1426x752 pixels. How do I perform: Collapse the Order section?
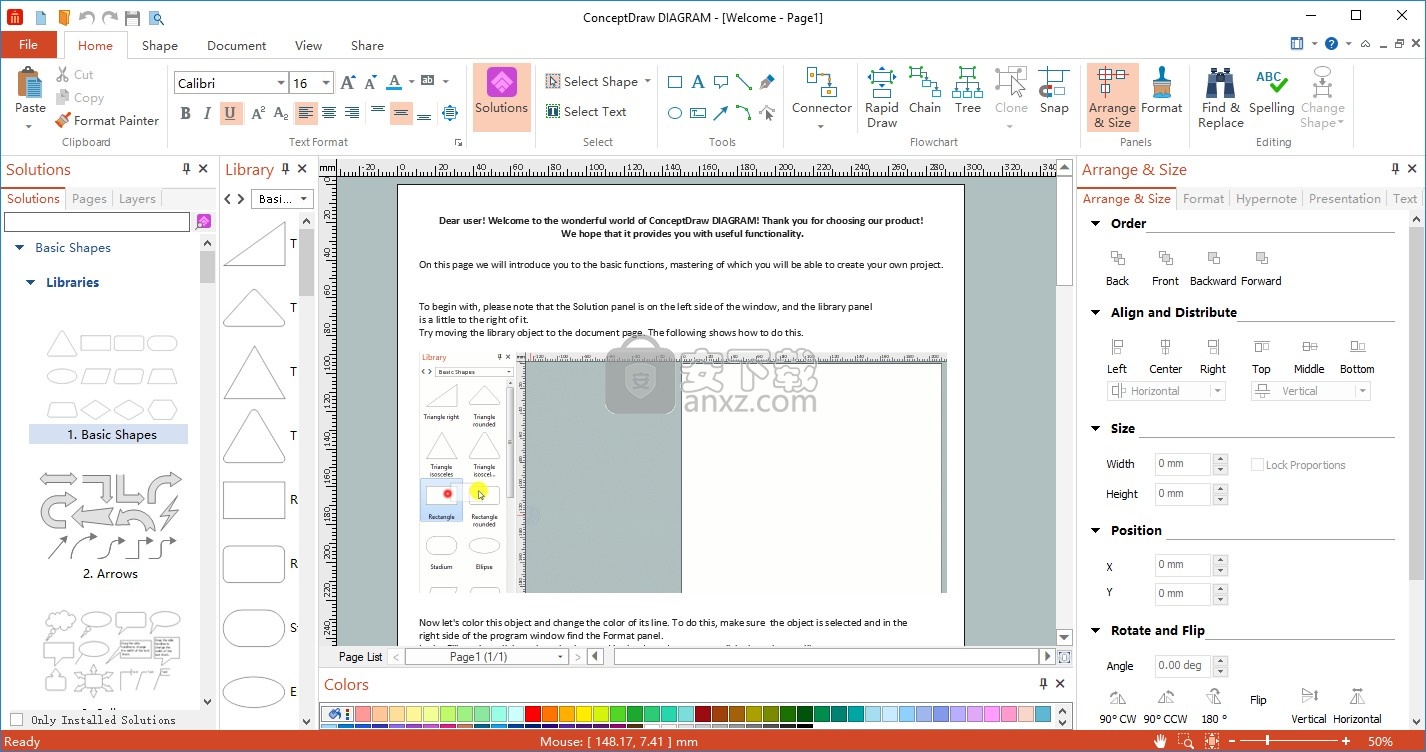1096,224
